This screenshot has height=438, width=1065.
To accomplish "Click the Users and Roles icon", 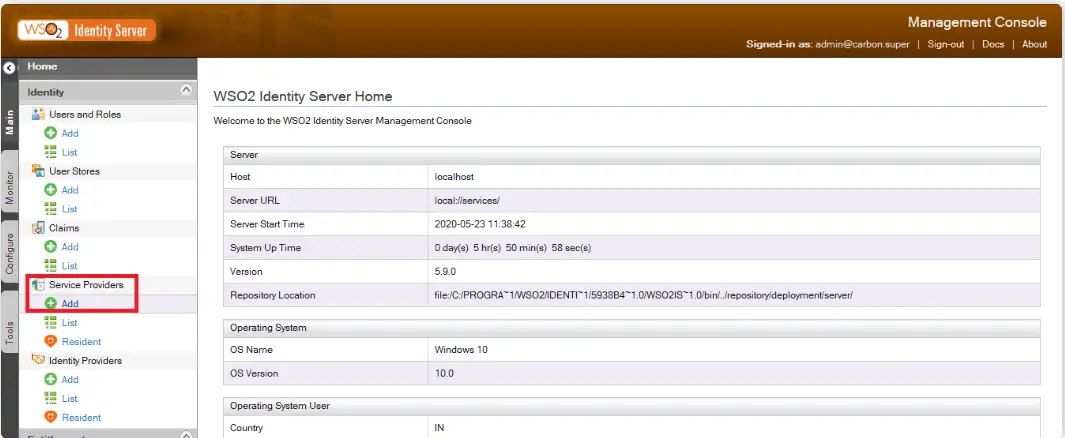I will pyautogui.click(x=38, y=114).
